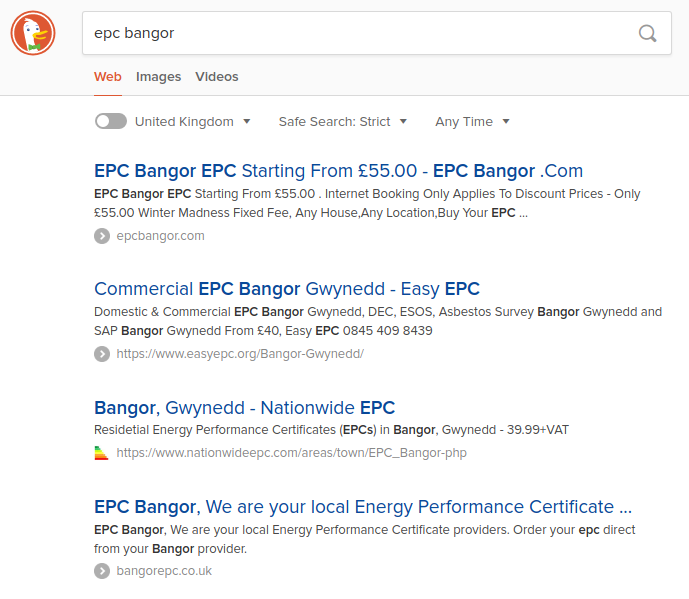Click the nationwideepc.com energy rating favicon
Viewport: 689px width, 599px height.
click(101, 453)
